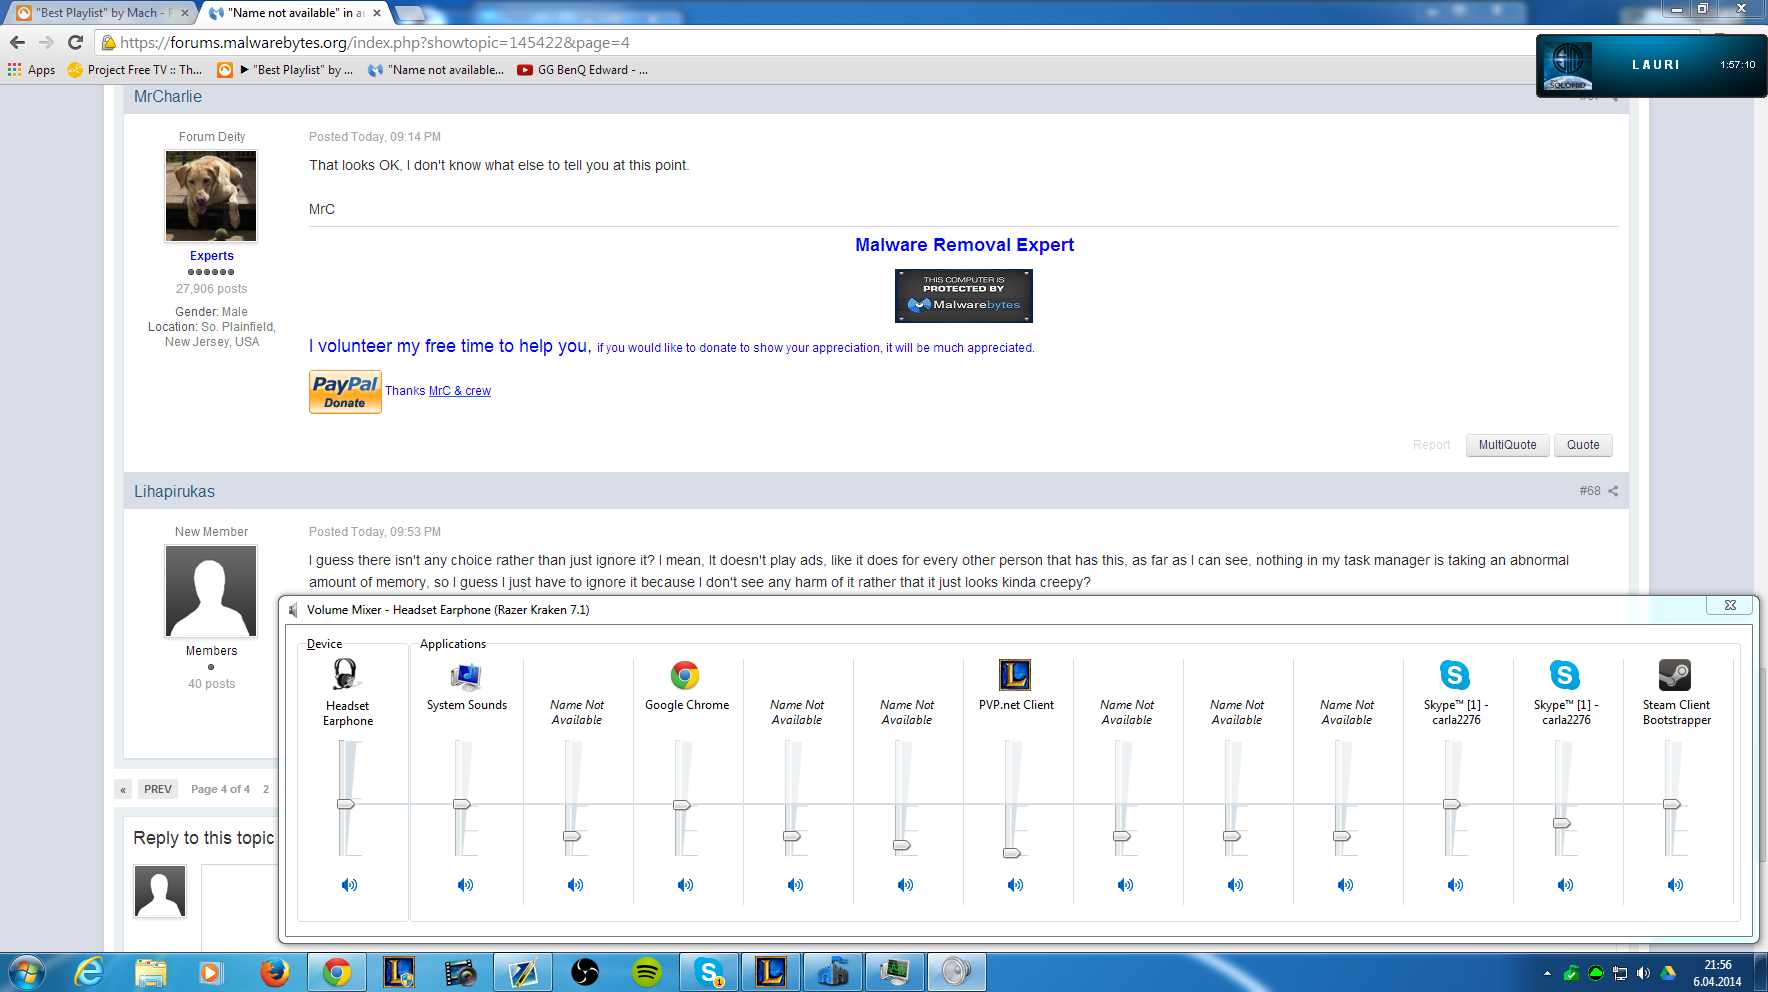Select the "Name not available" browser tab

click(x=296, y=13)
